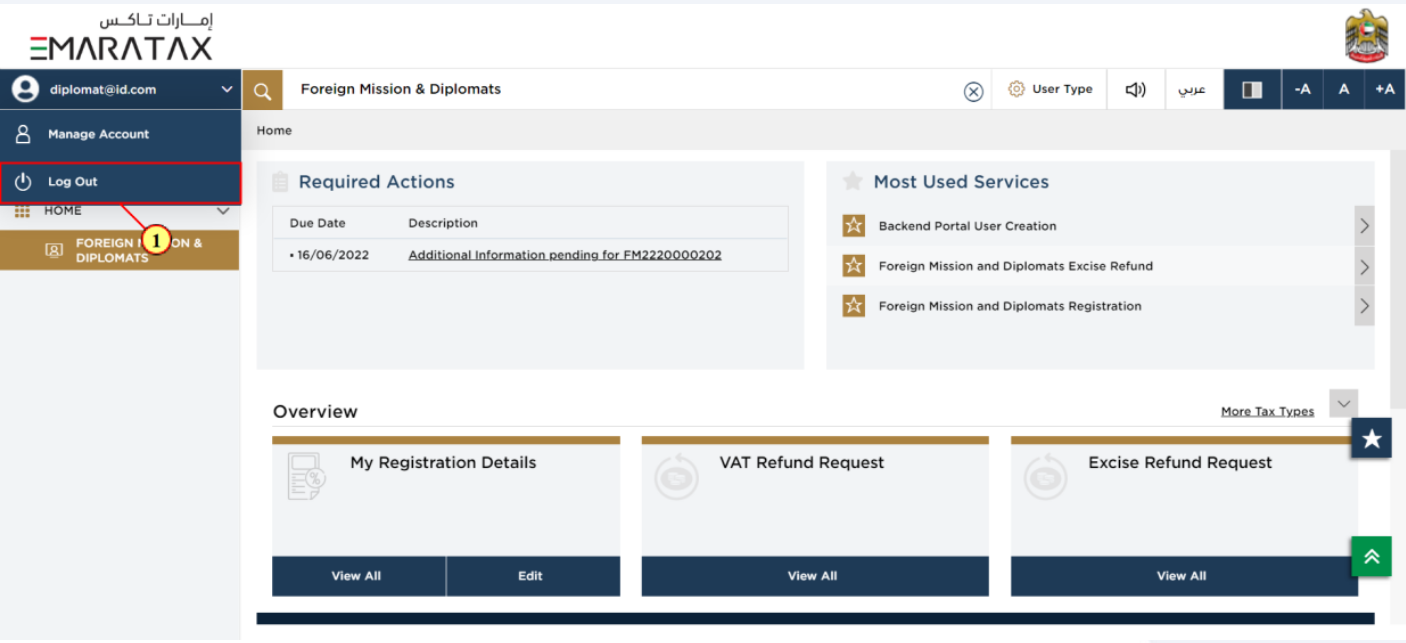This screenshot has height=643, width=1406.
Task: Click due date 16/06/2022 cell
Action: point(333,255)
